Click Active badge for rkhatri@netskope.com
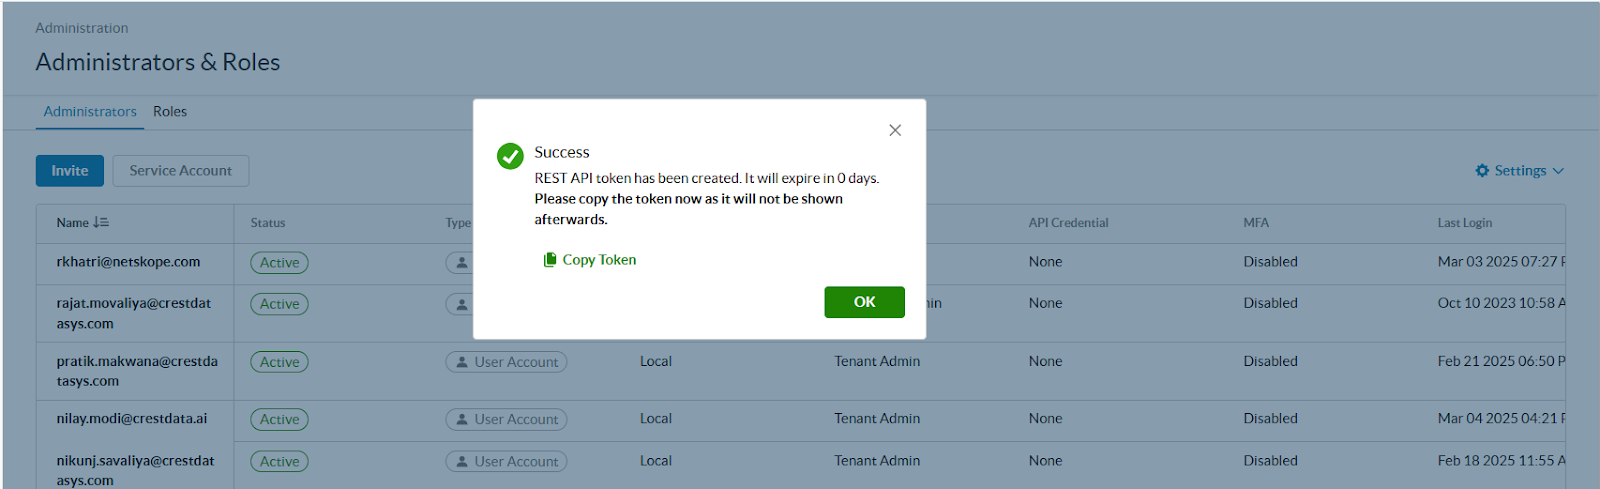Screen dimensions: 1600x489 [279, 263]
